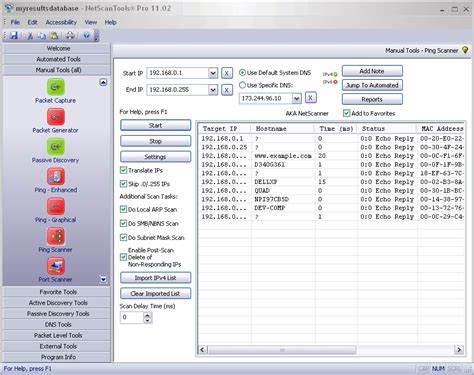Viewport: 474px width, 375px height.
Task: Open the File menu
Action: (15, 22)
